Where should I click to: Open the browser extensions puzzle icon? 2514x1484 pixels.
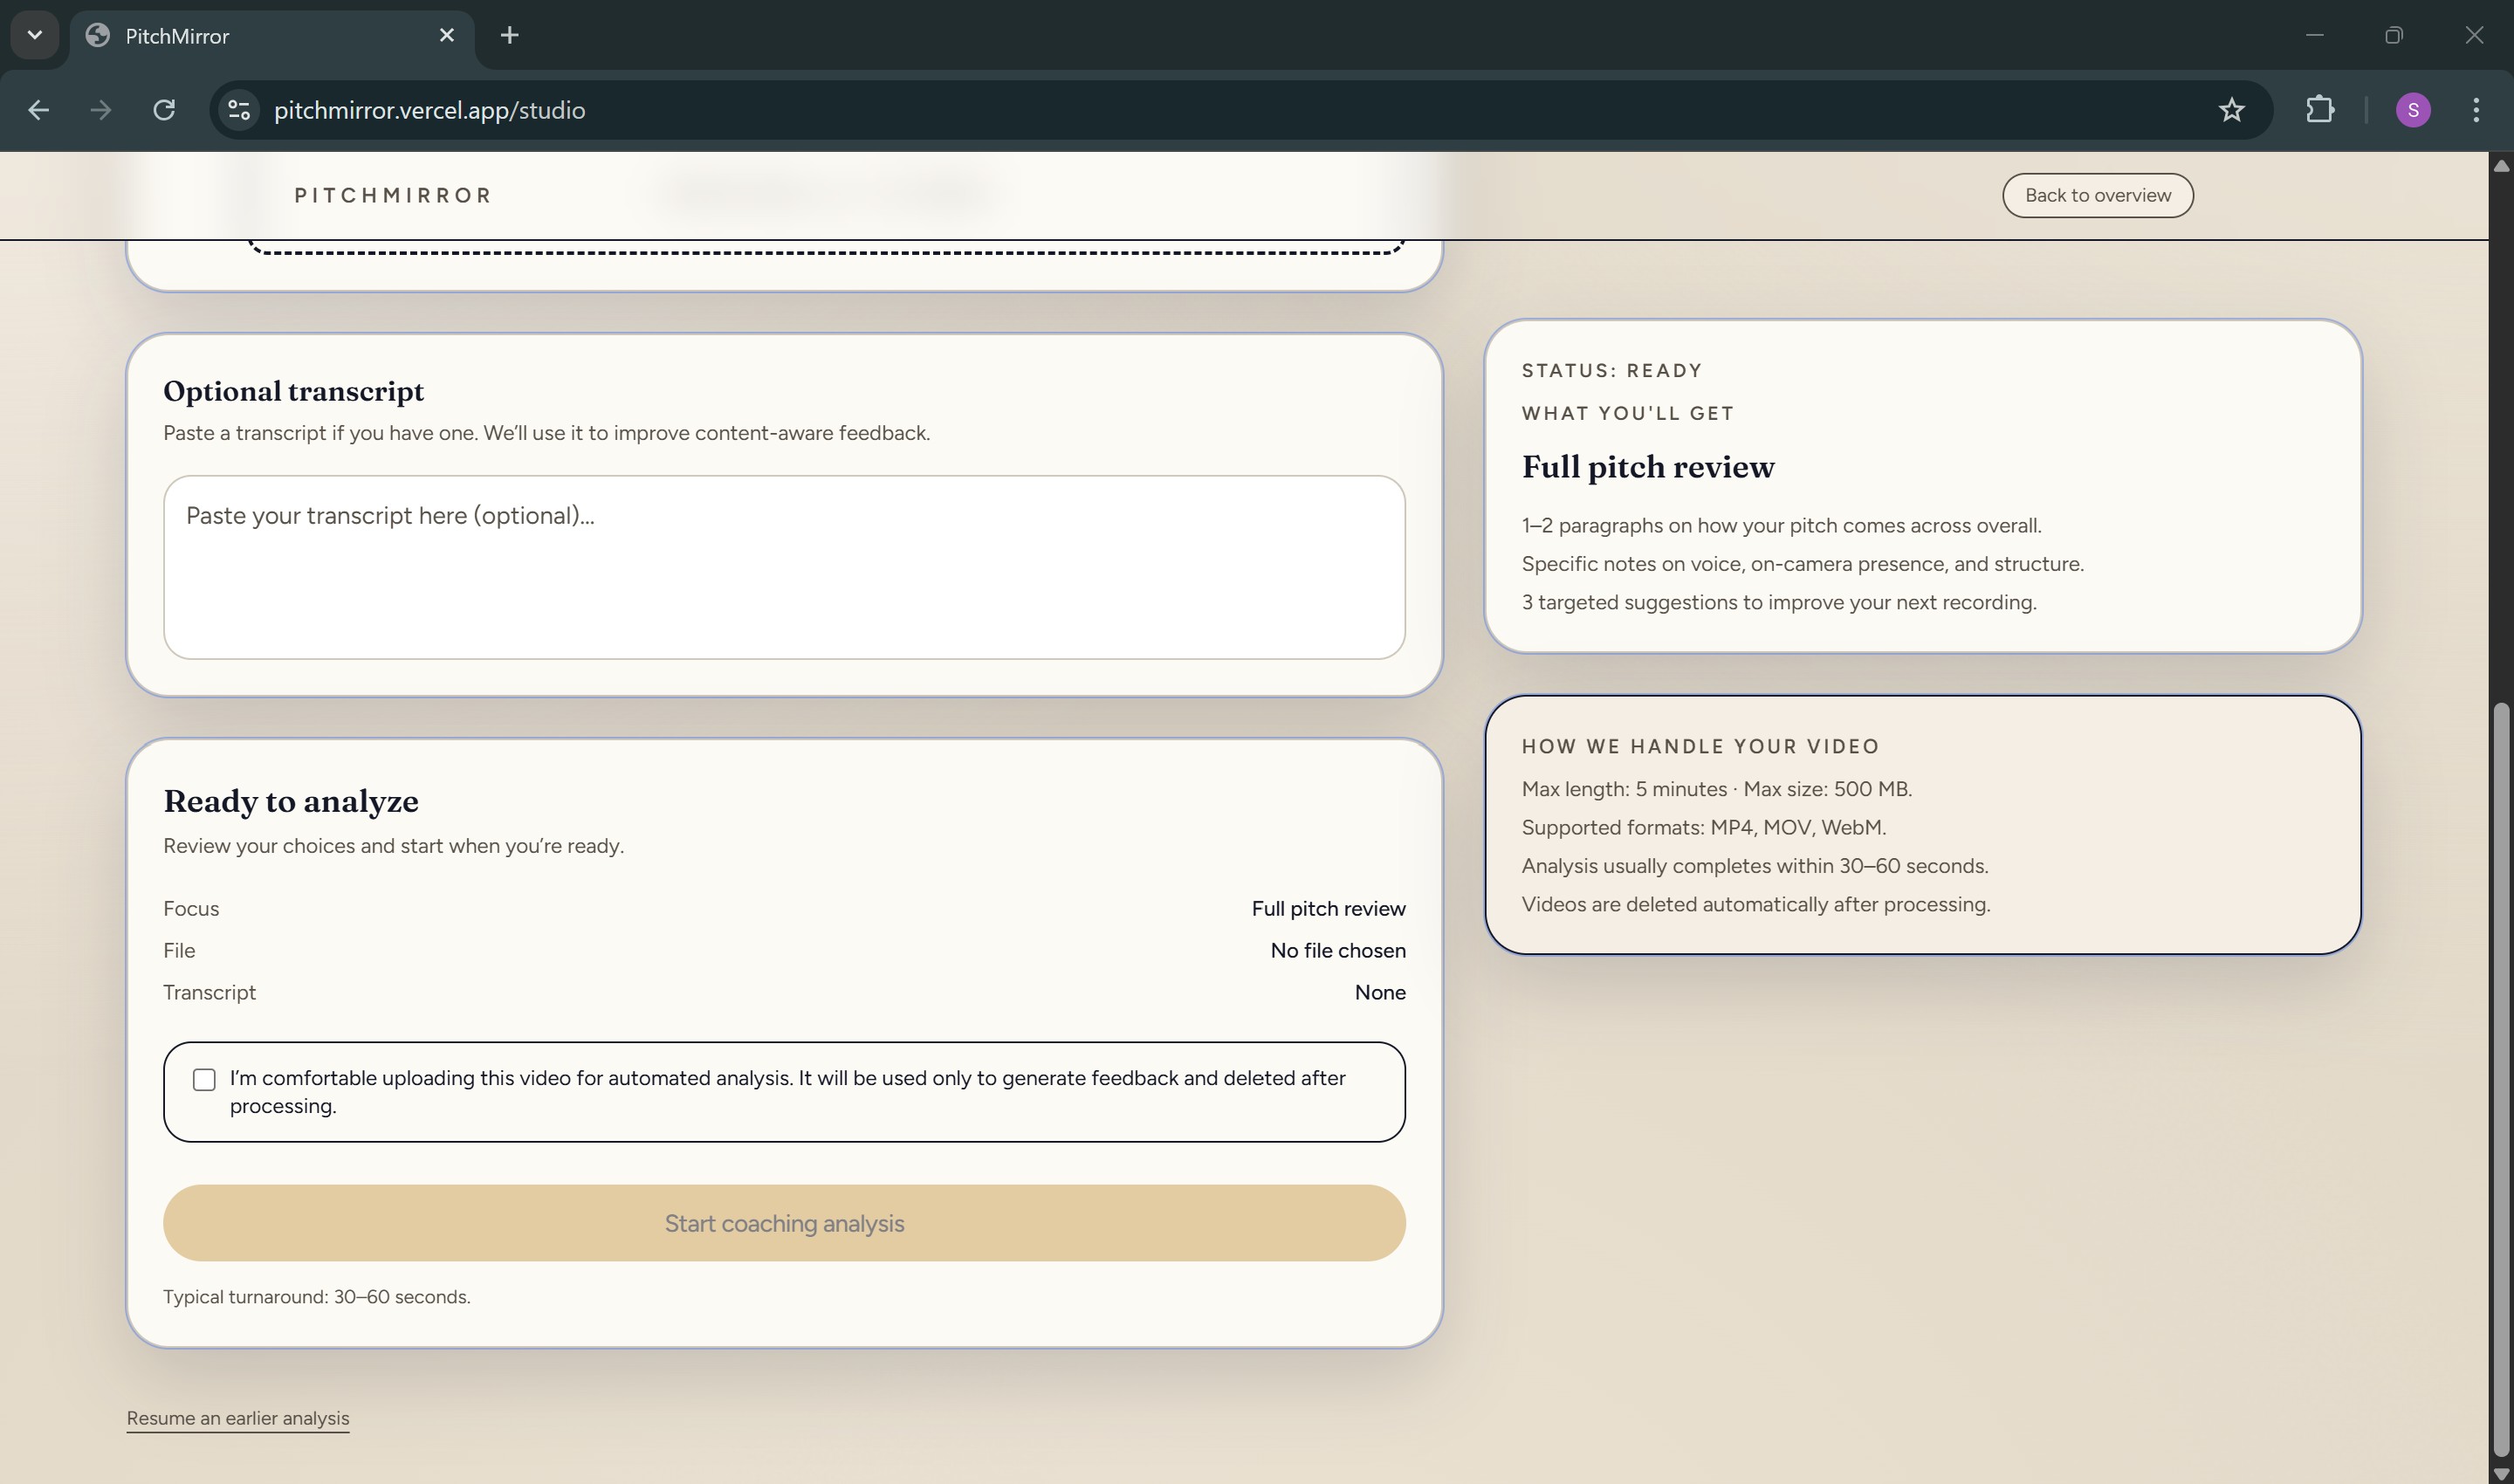tap(2319, 110)
